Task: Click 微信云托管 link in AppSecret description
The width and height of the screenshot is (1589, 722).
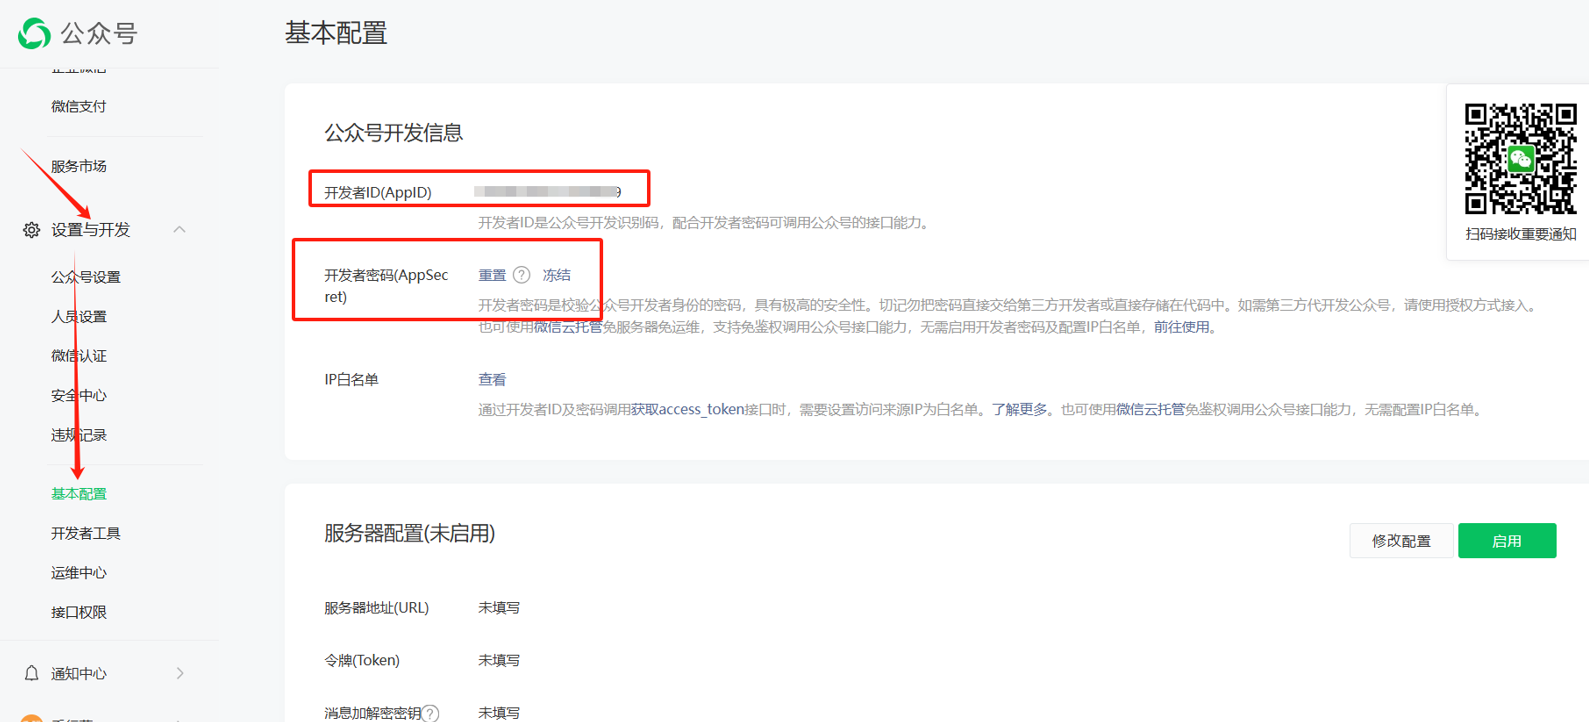Action: [x=568, y=327]
